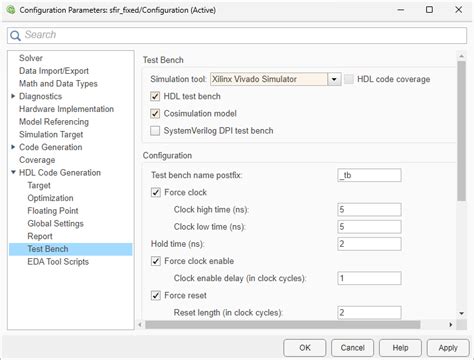The image size is (474, 360).
Task: Click the horizontal scrollbar thumb
Action: pyautogui.click(x=283, y=324)
